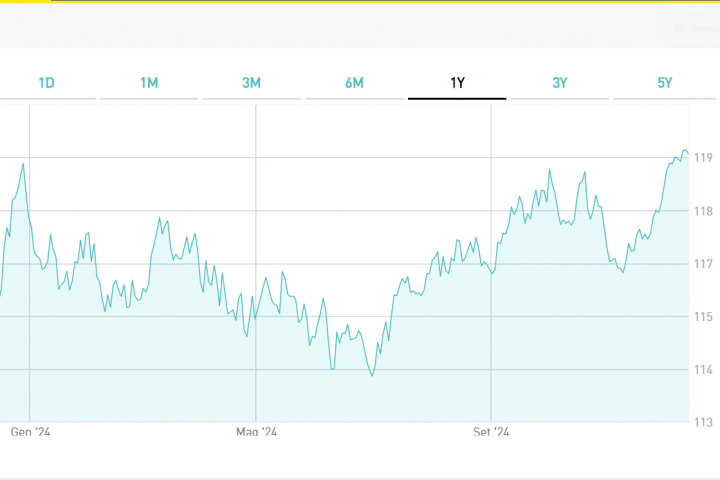Click the 119 price axis label

(x=703, y=158)
